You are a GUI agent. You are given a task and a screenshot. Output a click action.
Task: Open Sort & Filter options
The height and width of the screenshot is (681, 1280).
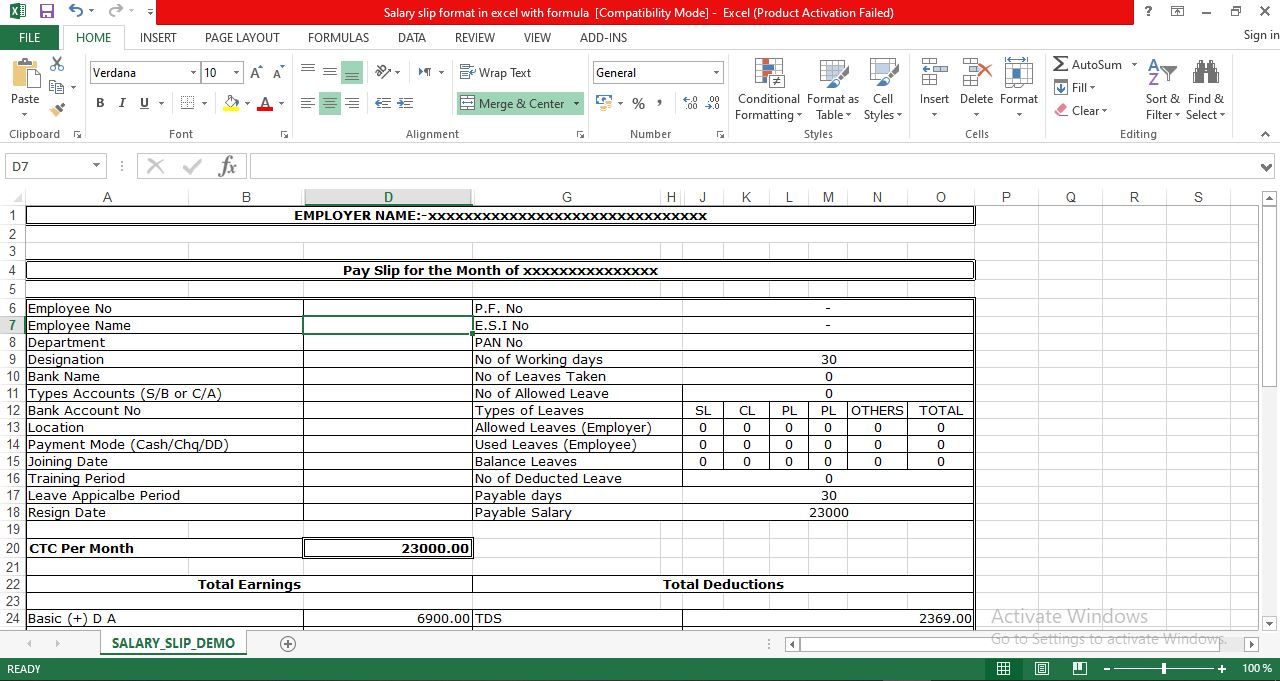(1162, 90)
